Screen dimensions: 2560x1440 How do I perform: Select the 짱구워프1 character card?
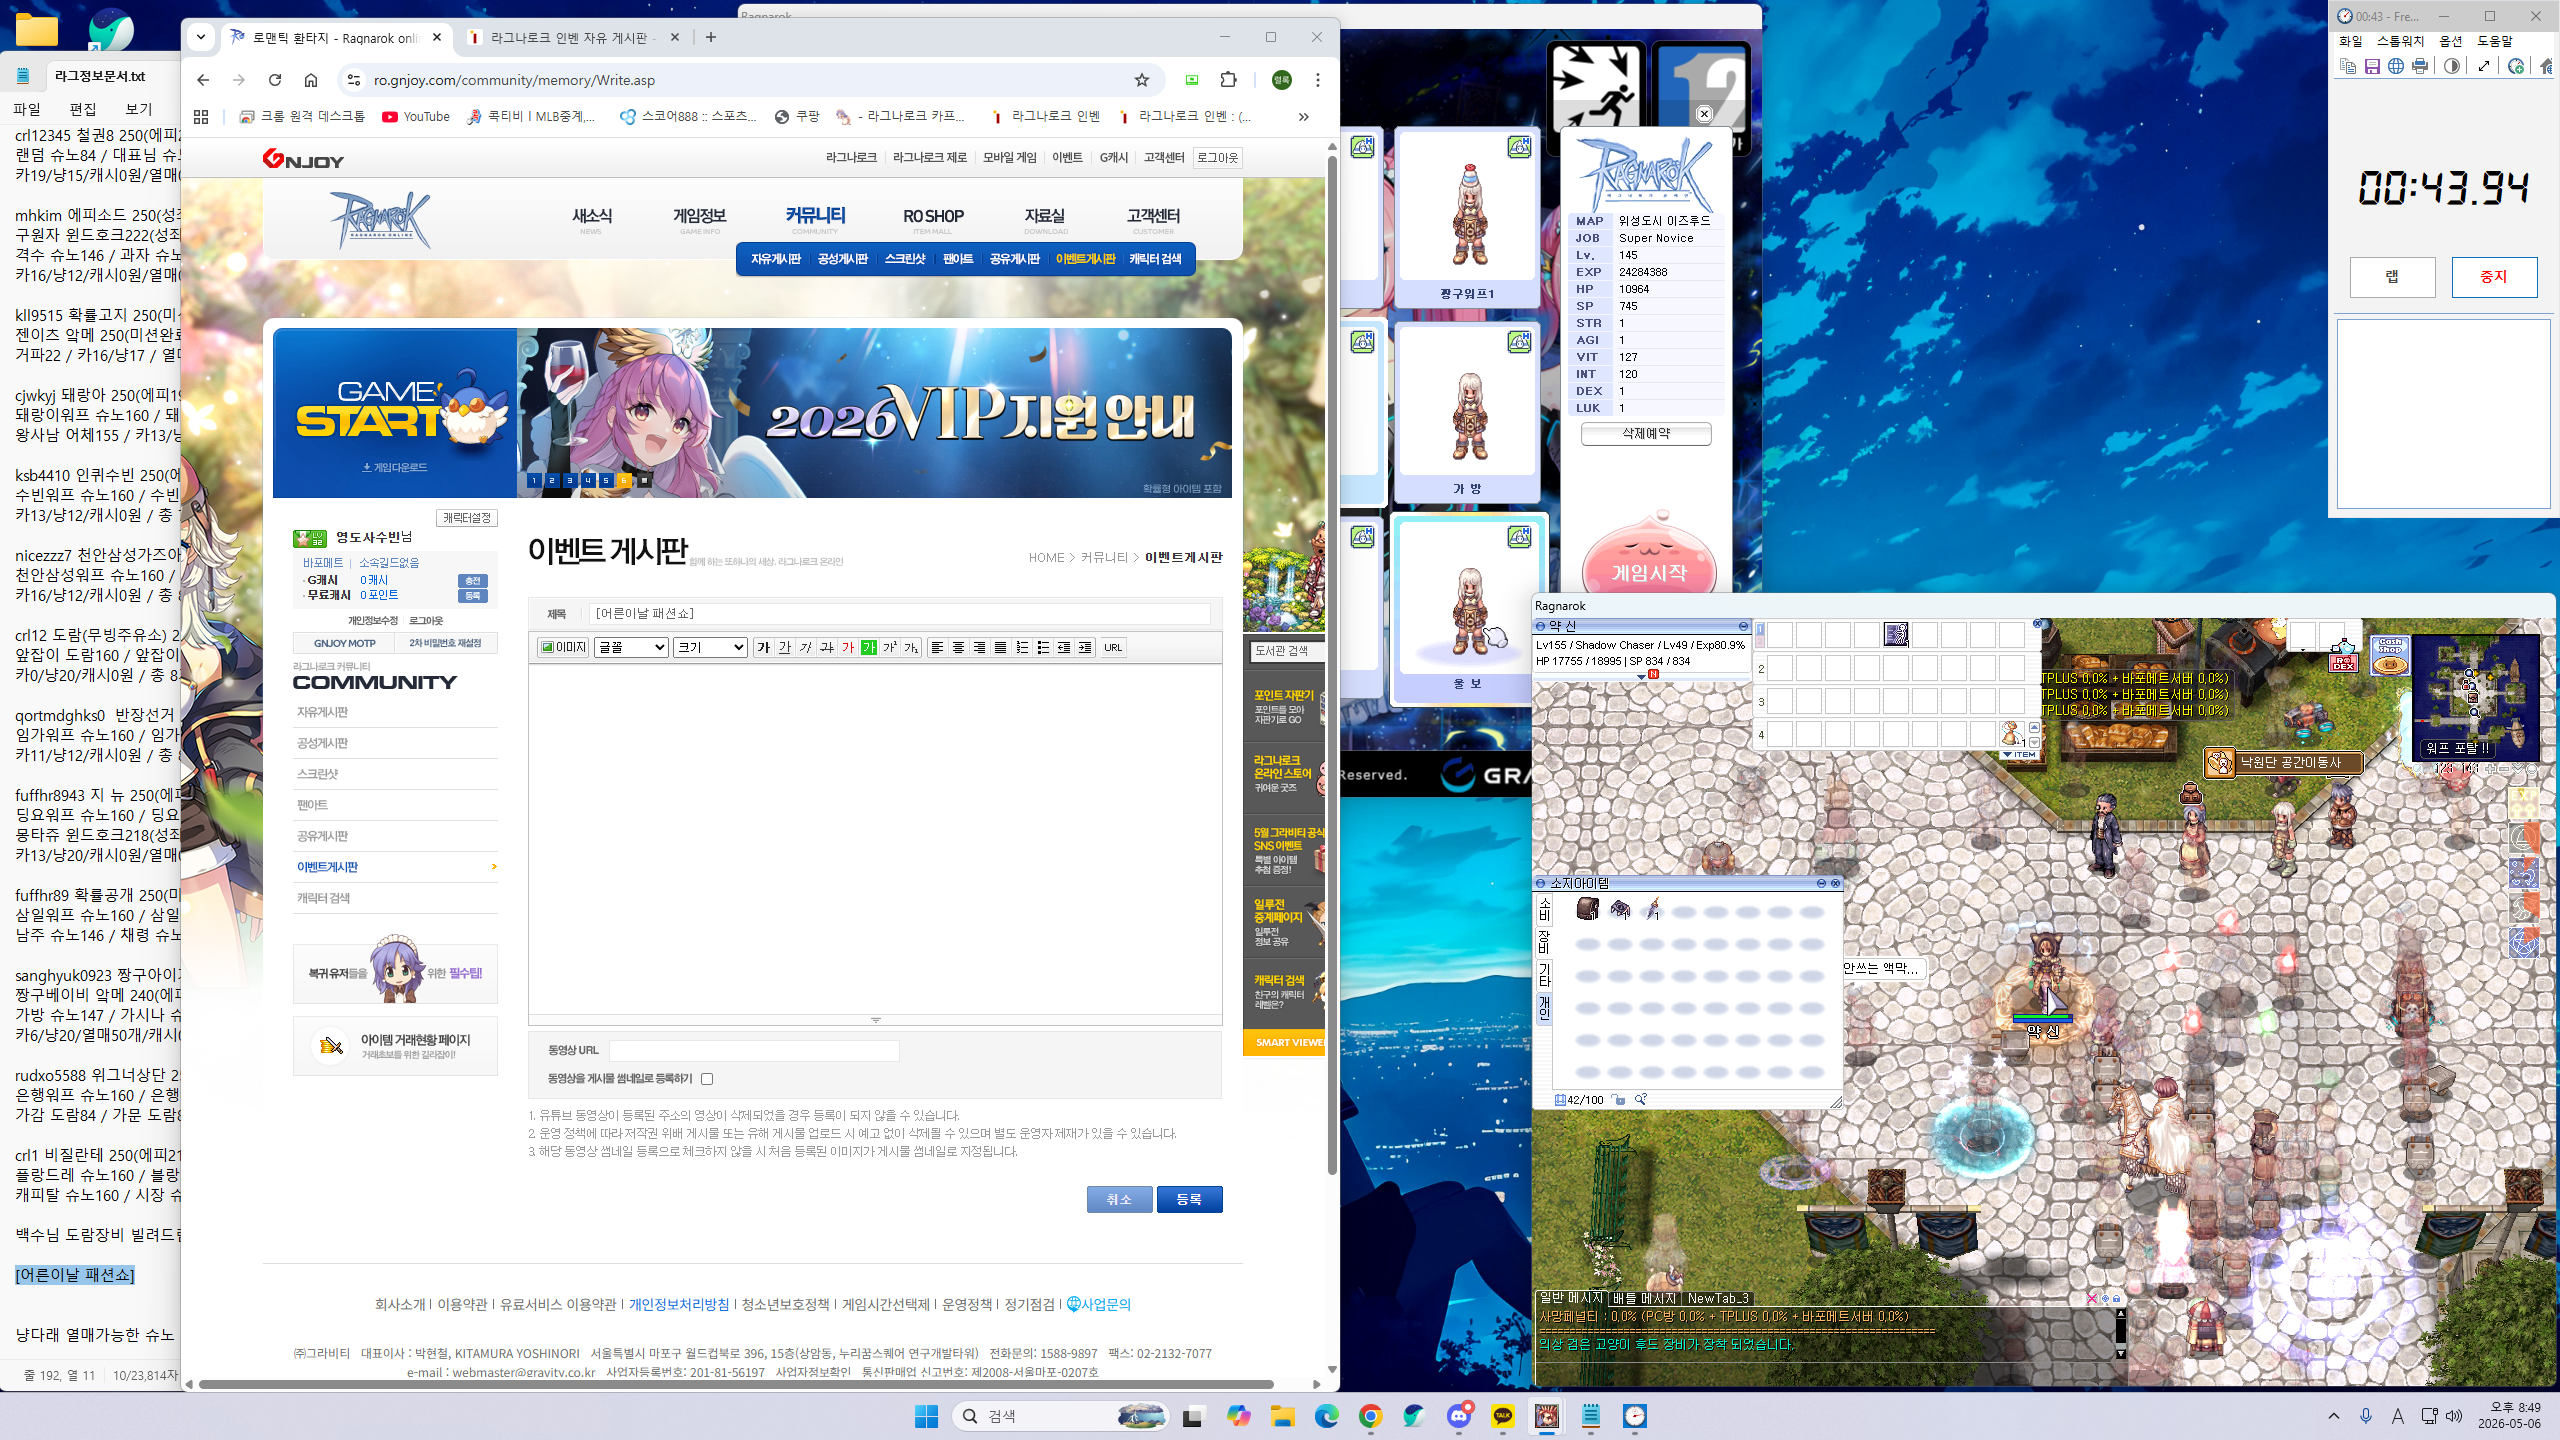1467,216
